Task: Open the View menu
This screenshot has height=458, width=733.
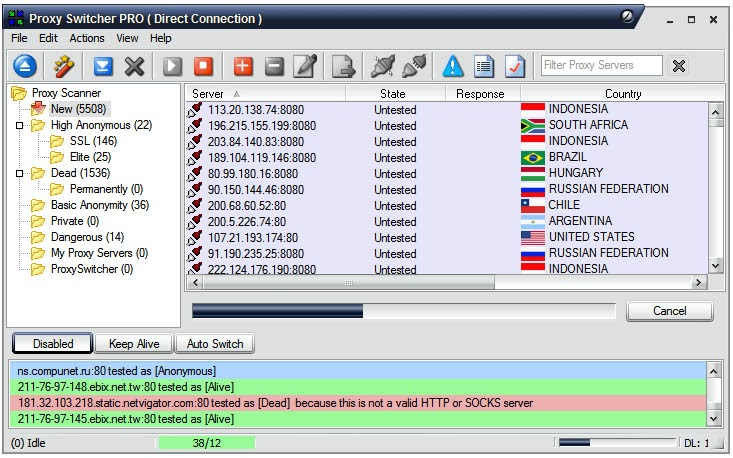Action: point(127,38)
